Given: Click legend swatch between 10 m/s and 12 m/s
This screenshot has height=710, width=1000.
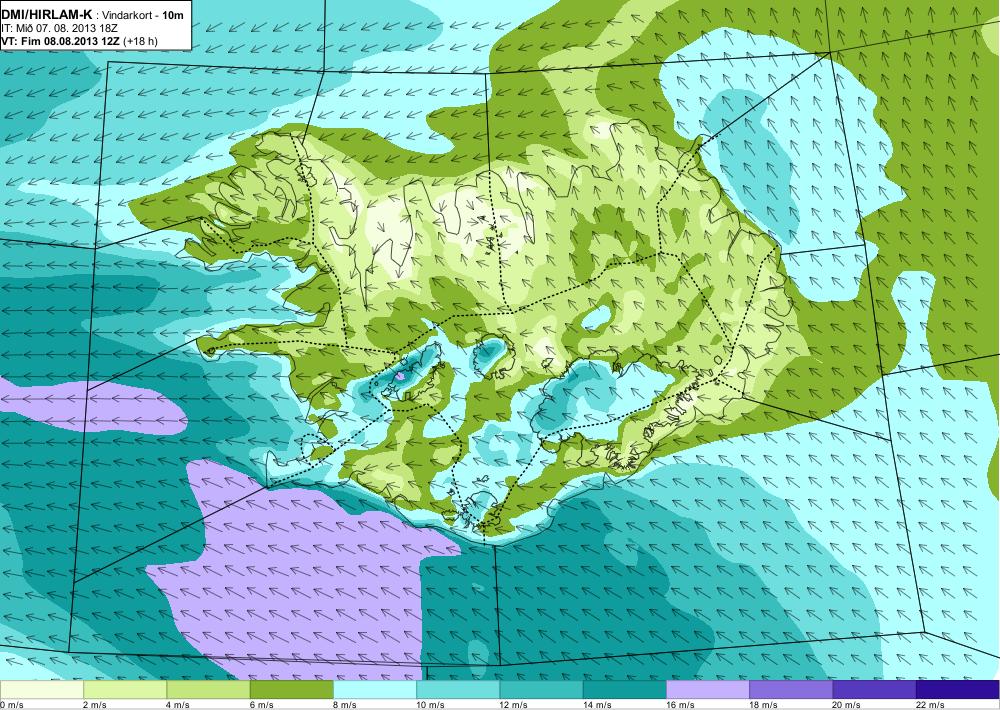Looking at the screenshot, I should coord(458,690).
